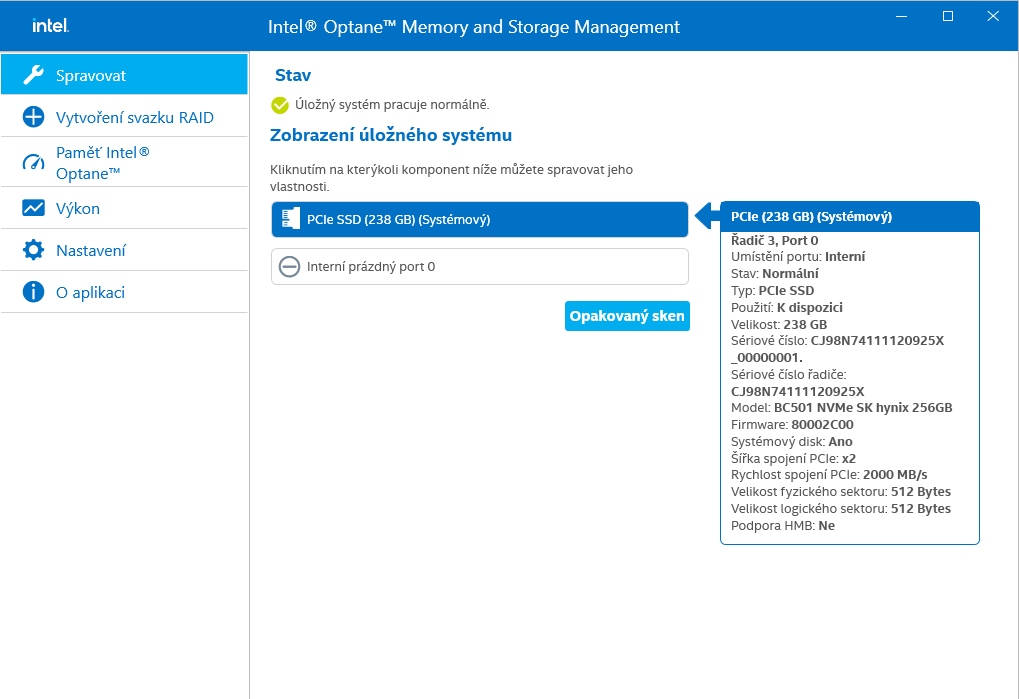Viewport: 1019px width, 699px height.
Task: Click the Podpora HMB: Ne line
Action: pos(783,526)
